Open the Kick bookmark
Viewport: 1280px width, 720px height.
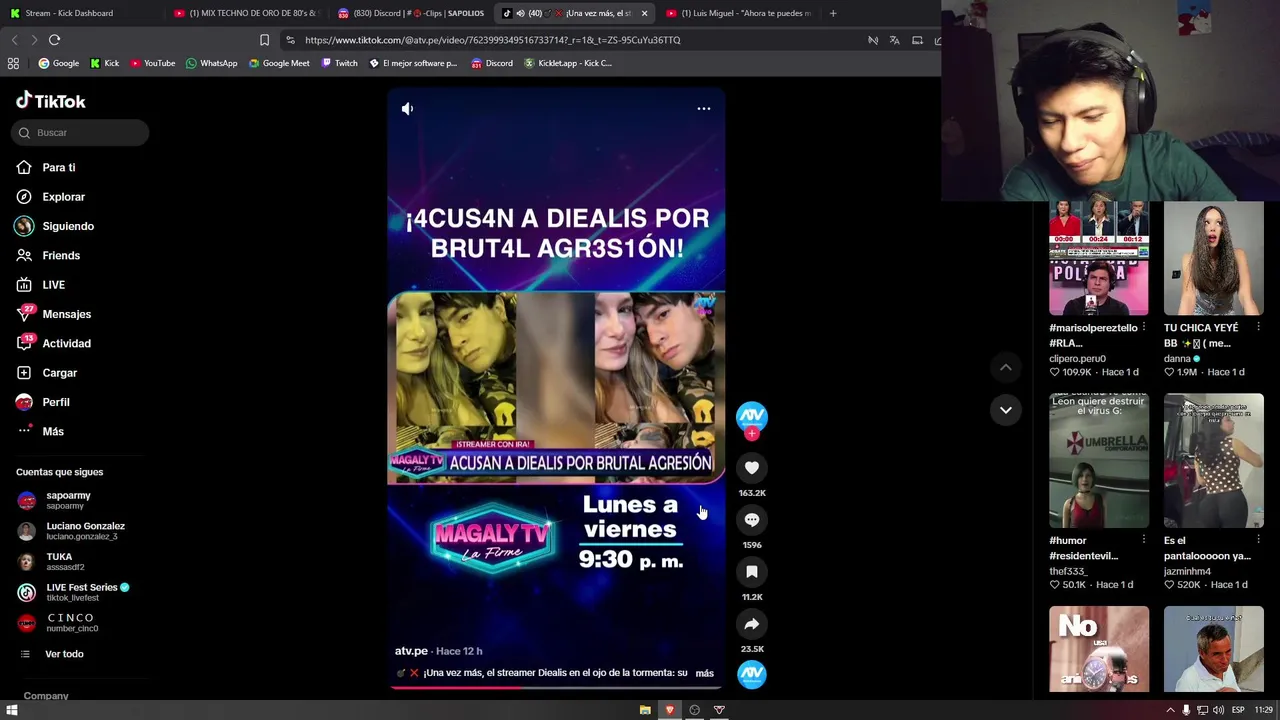pyautogui.click(x=105, y=63)
